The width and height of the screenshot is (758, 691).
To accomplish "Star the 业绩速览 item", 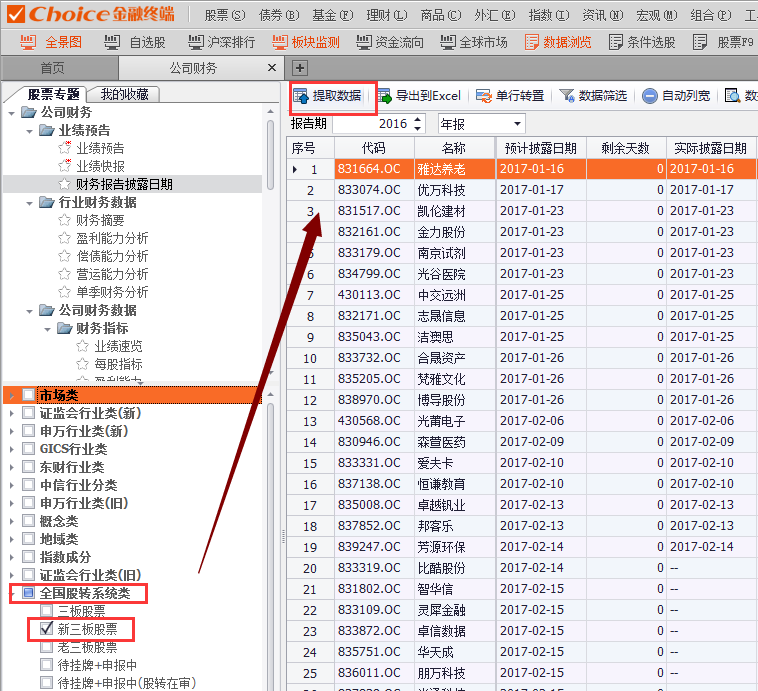I will [x=83, y=346].
